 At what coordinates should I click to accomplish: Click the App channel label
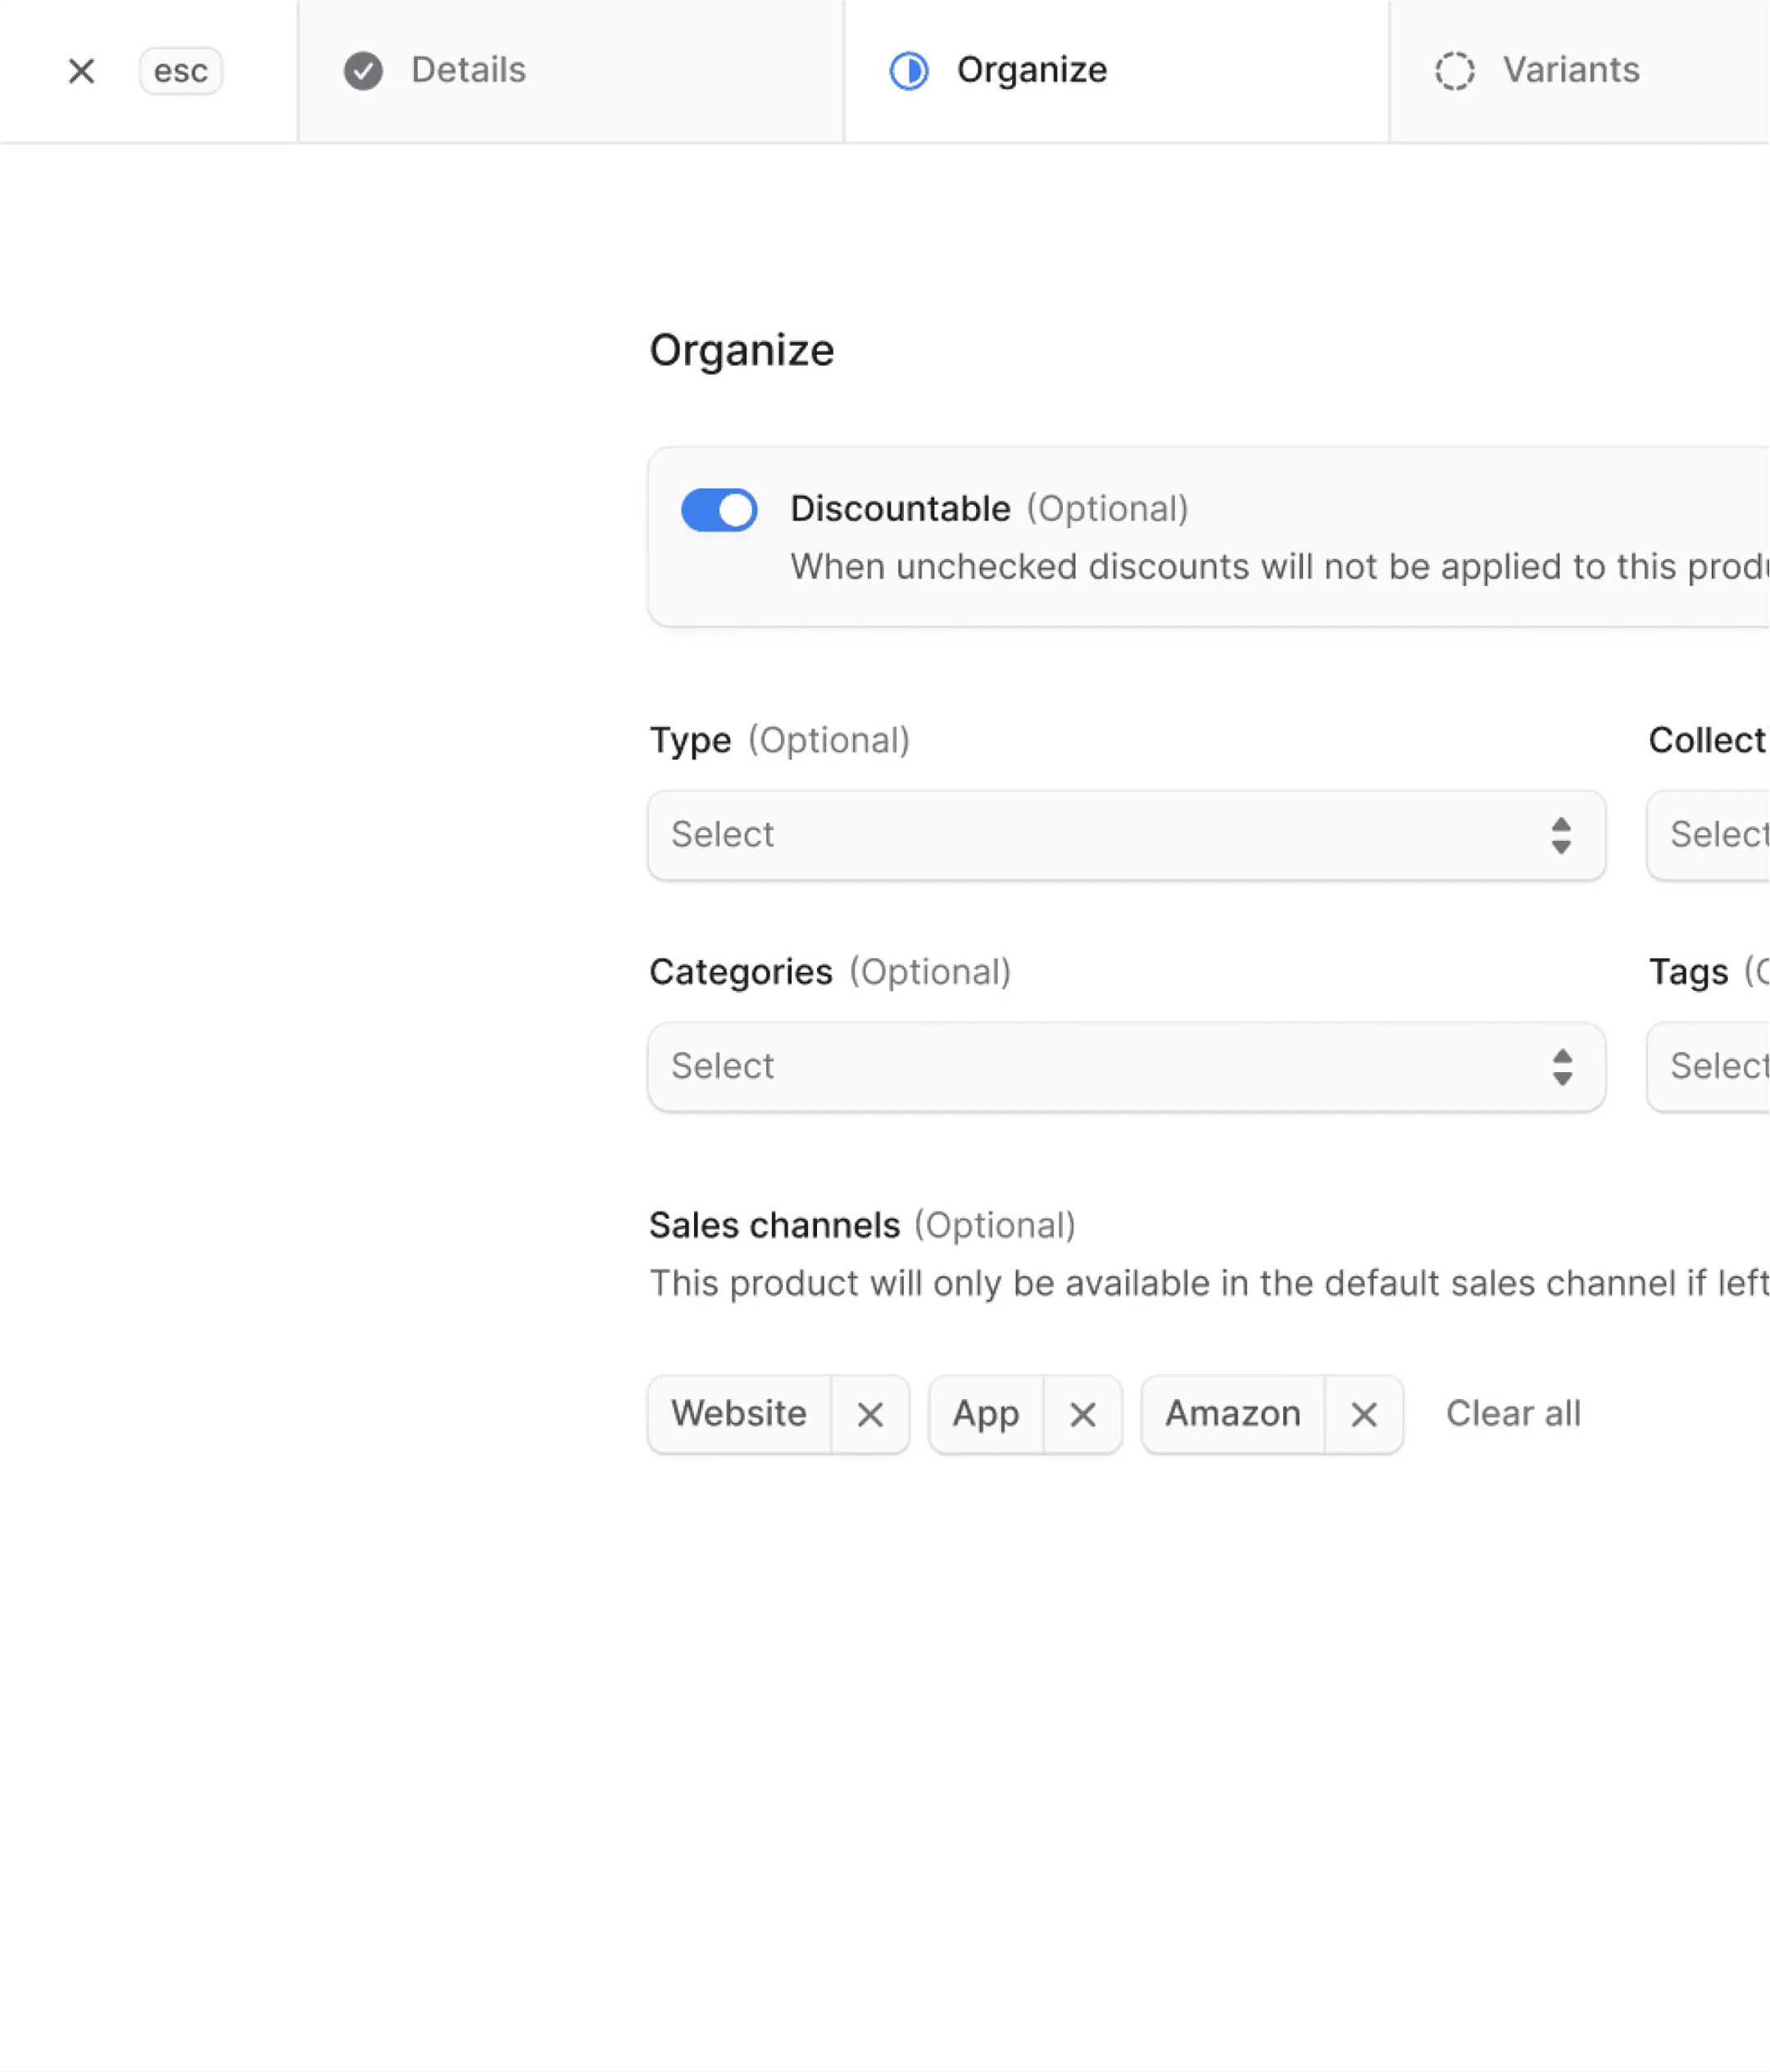[986, 1414]
